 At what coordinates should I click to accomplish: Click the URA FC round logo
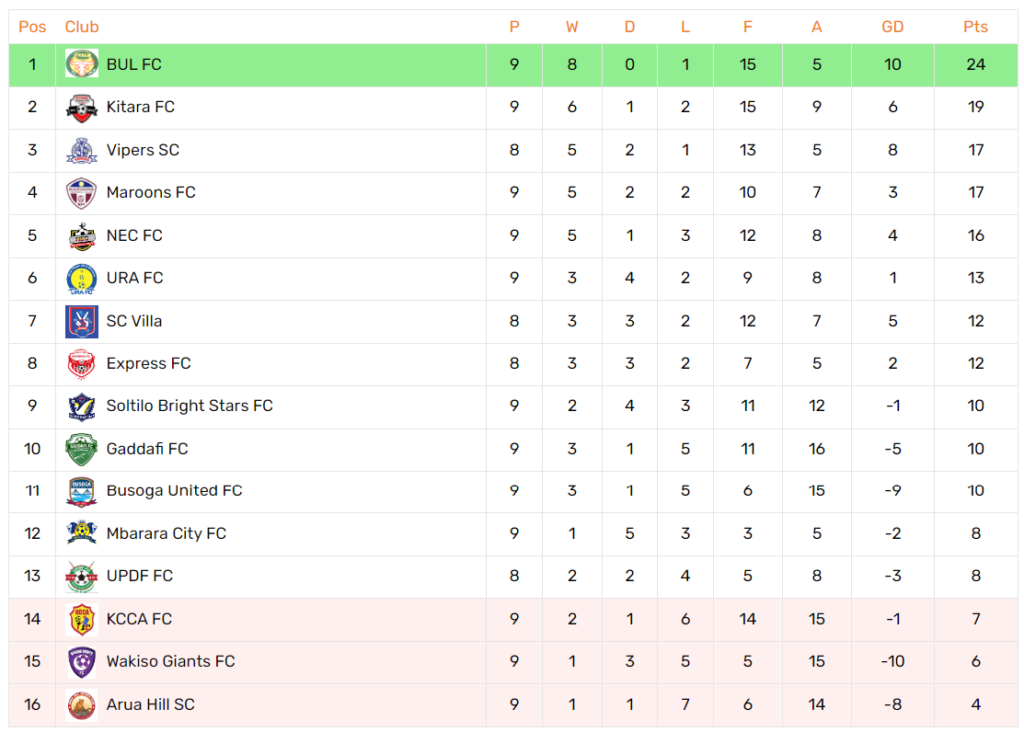[x=82, y=278]
